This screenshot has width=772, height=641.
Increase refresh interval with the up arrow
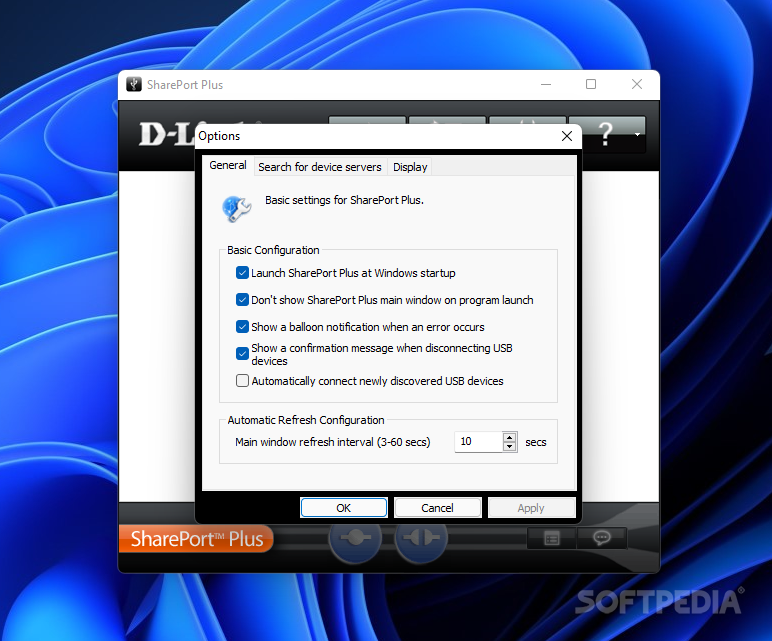pyautogui.click(x=510, y=437)
